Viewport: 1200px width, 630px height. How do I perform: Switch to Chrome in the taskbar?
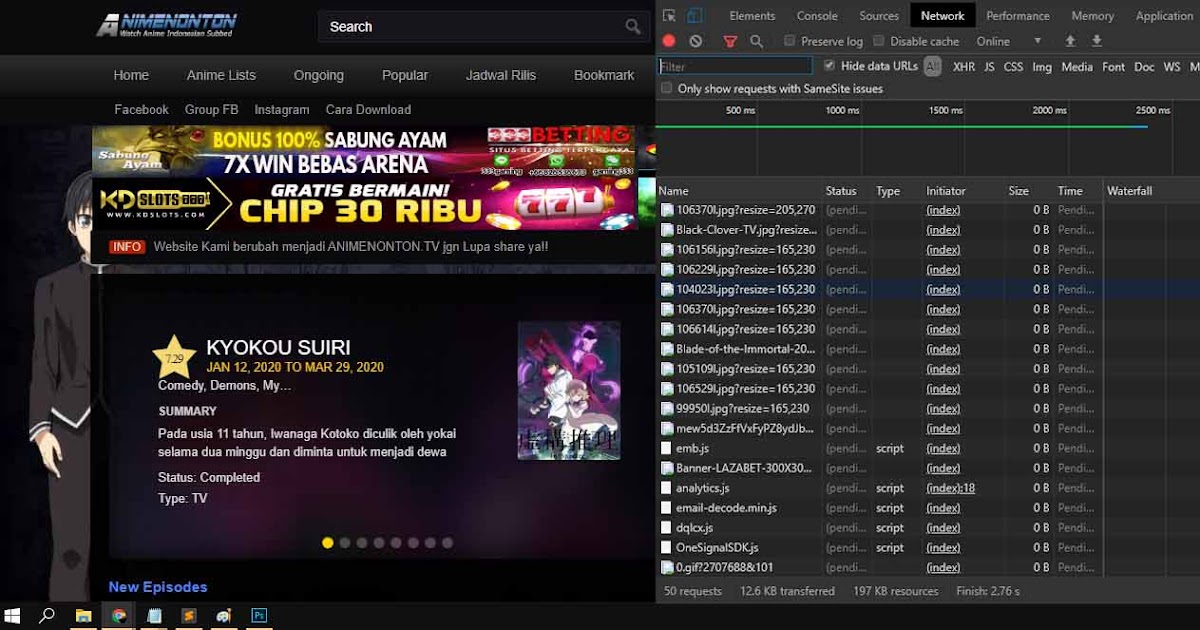[119, 616]
